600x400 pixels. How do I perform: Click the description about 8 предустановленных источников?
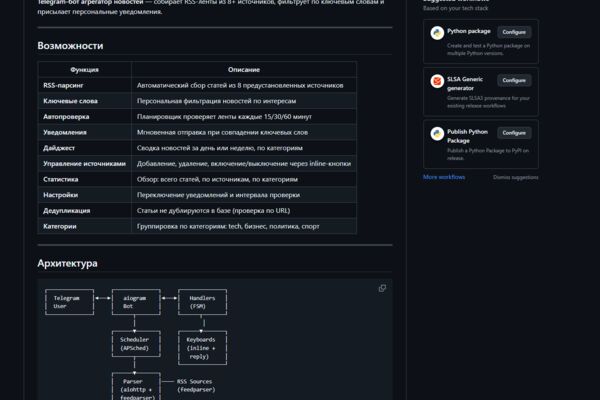tap(244, 85)
